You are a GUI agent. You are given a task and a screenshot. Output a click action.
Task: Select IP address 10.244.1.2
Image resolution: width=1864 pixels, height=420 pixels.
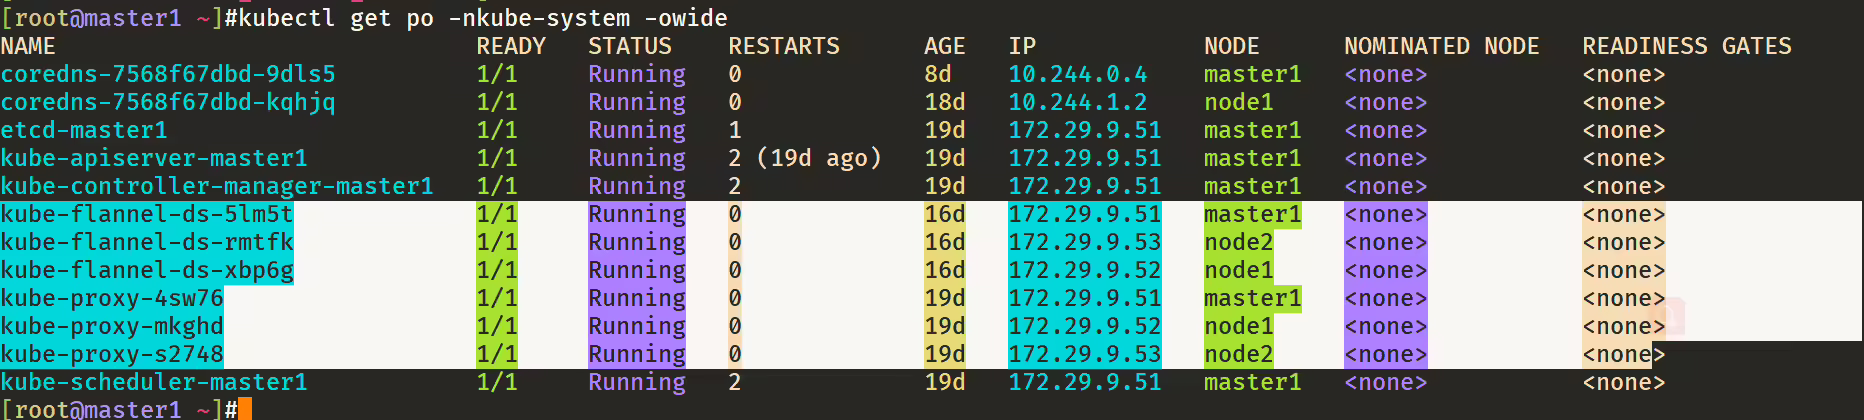(1078, 102)
